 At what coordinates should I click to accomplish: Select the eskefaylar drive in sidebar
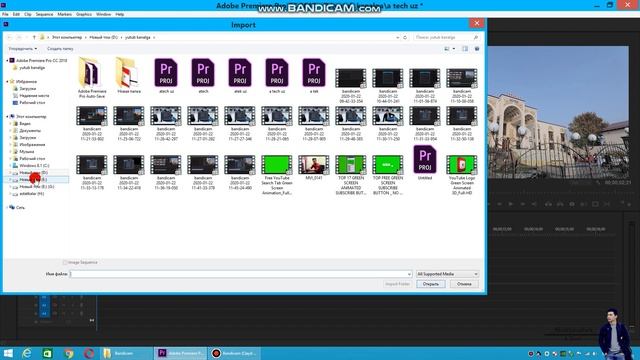[31, 193]
